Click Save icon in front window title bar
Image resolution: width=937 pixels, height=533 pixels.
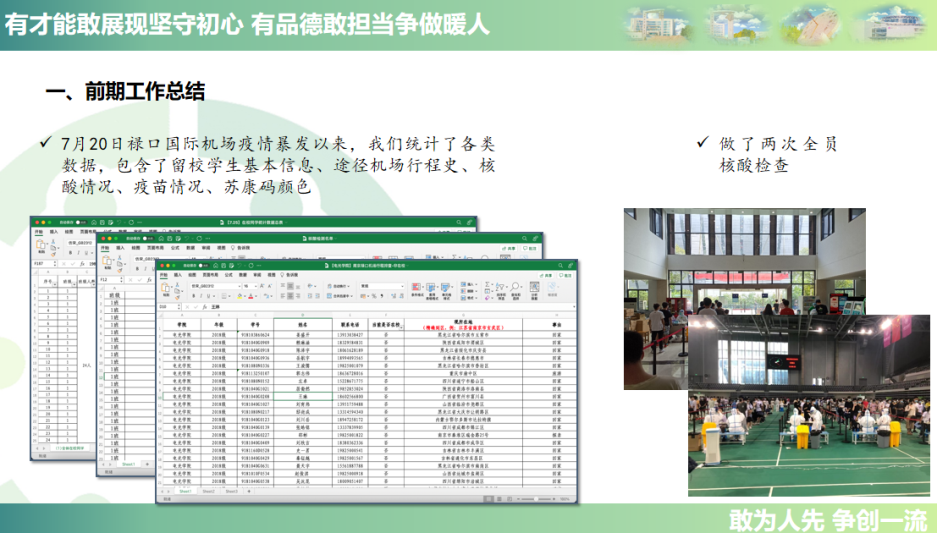[223, 266]
